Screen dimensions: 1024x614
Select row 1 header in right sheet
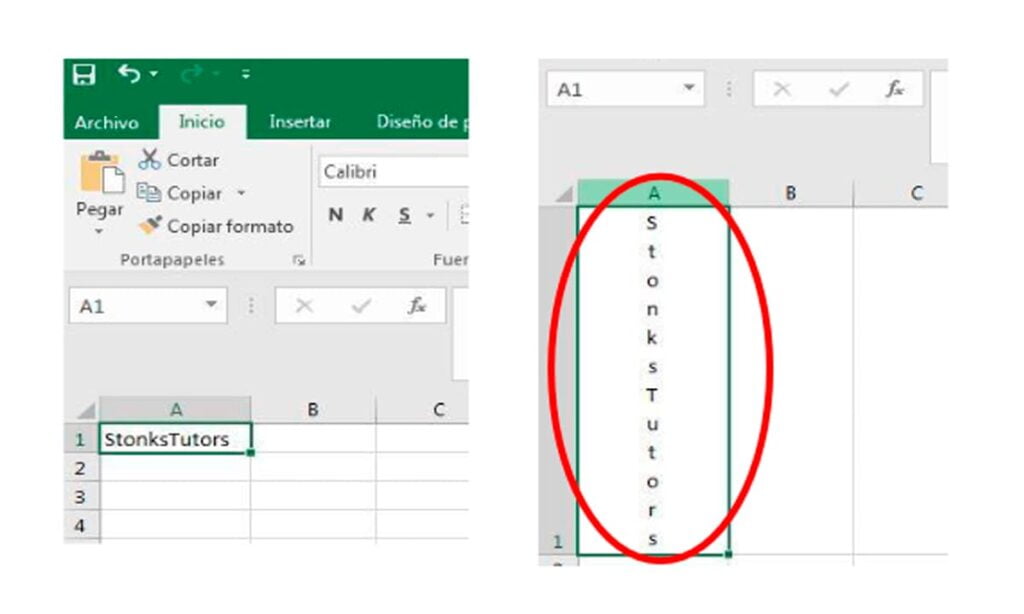tap(558, 381)
